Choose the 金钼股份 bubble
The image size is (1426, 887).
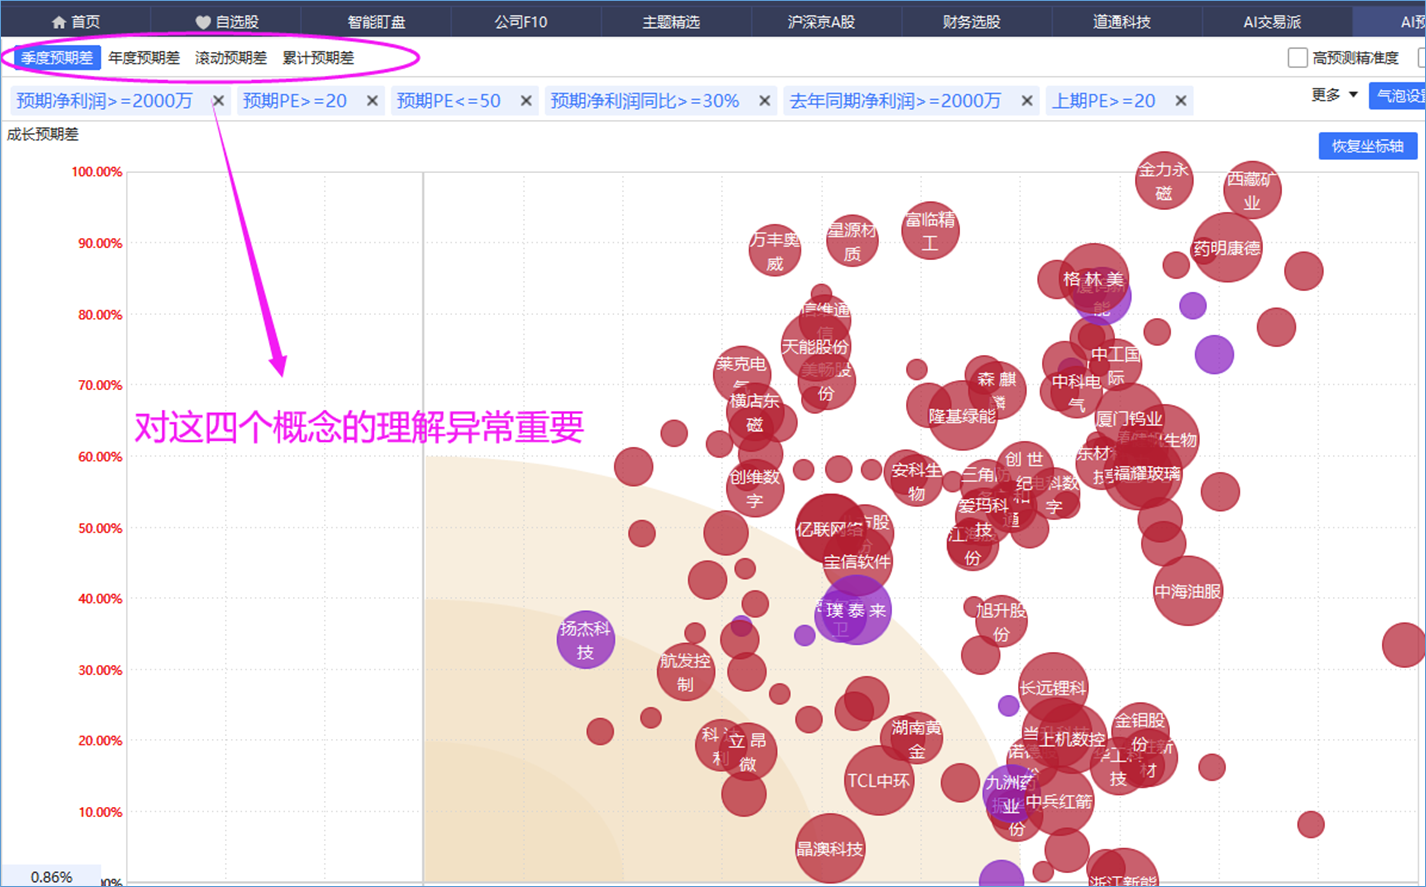[x=1140, y=732]
